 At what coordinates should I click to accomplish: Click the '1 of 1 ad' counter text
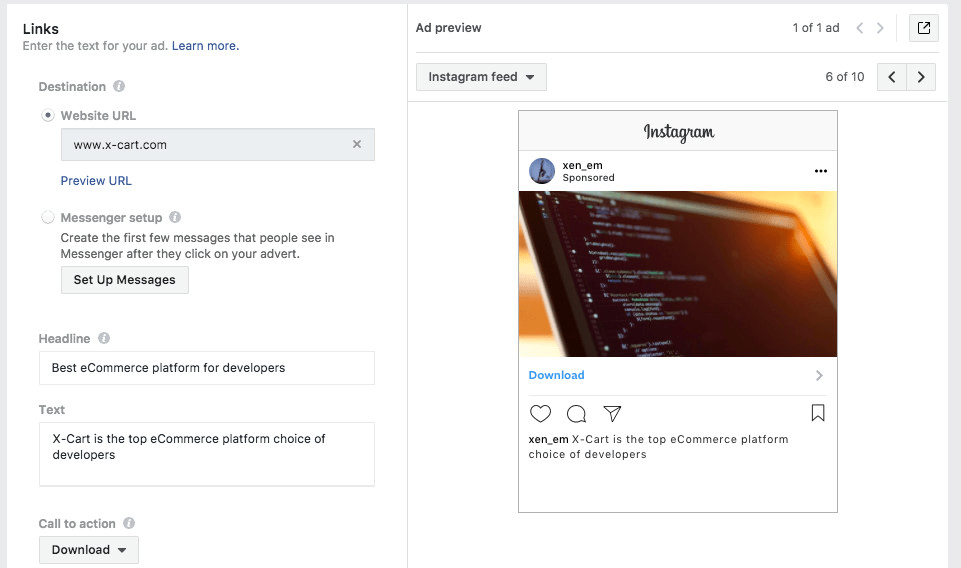click(816, 28)
